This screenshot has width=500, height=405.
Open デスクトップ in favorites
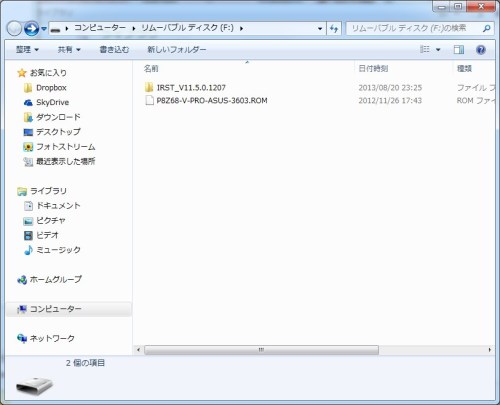click(58, 132)
